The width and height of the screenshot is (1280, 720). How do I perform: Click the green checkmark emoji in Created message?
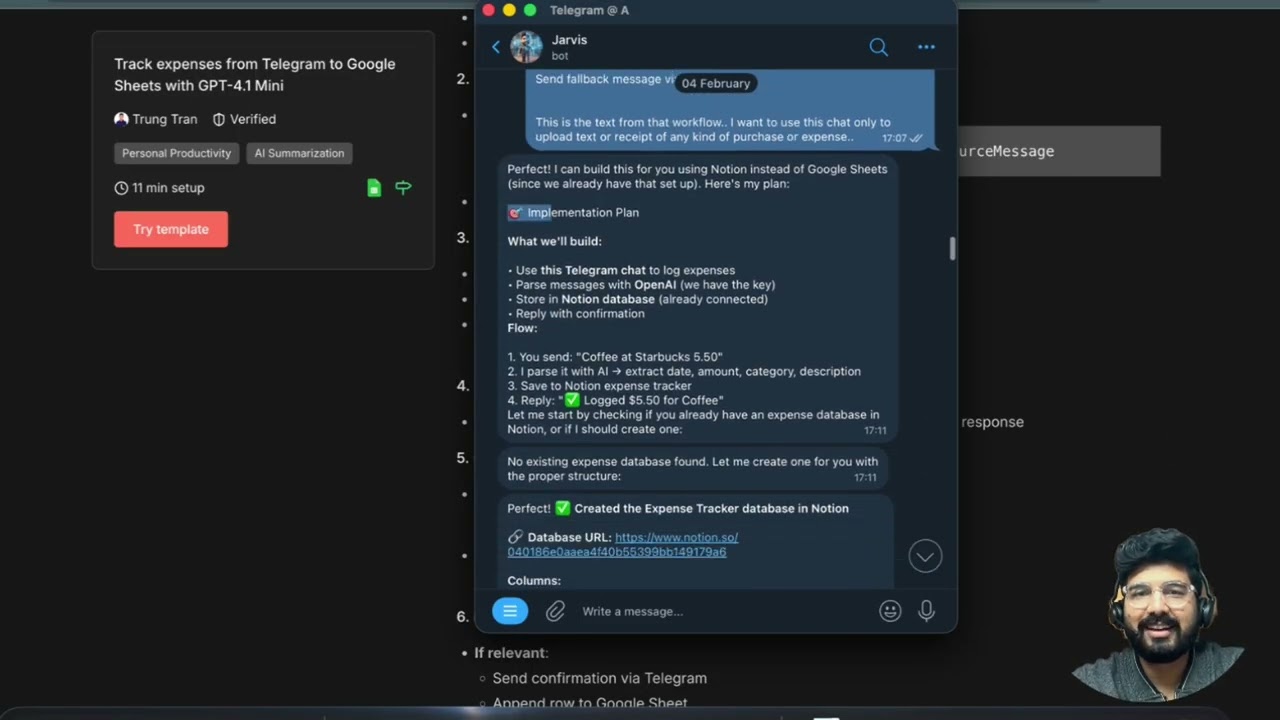click(562, 508)
